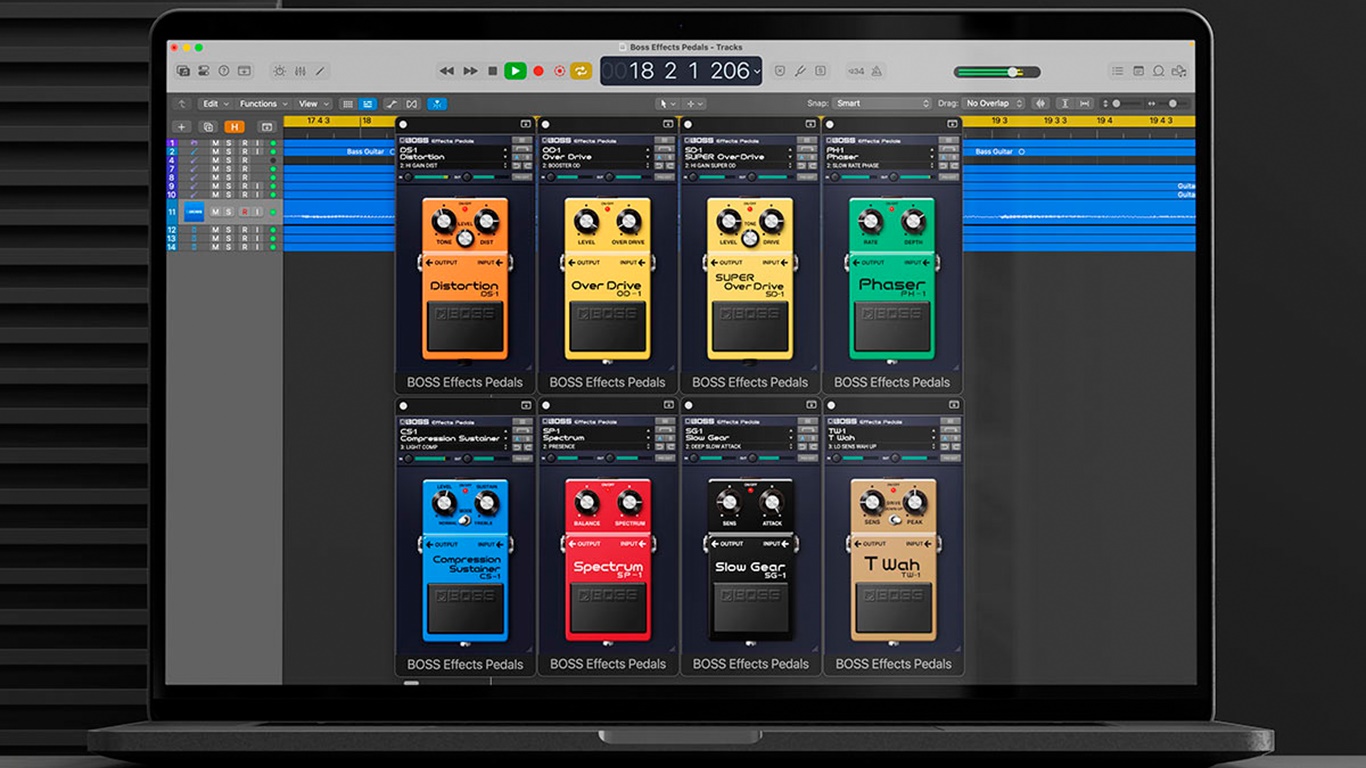Click the Duplicate Track button

point(208,127)
